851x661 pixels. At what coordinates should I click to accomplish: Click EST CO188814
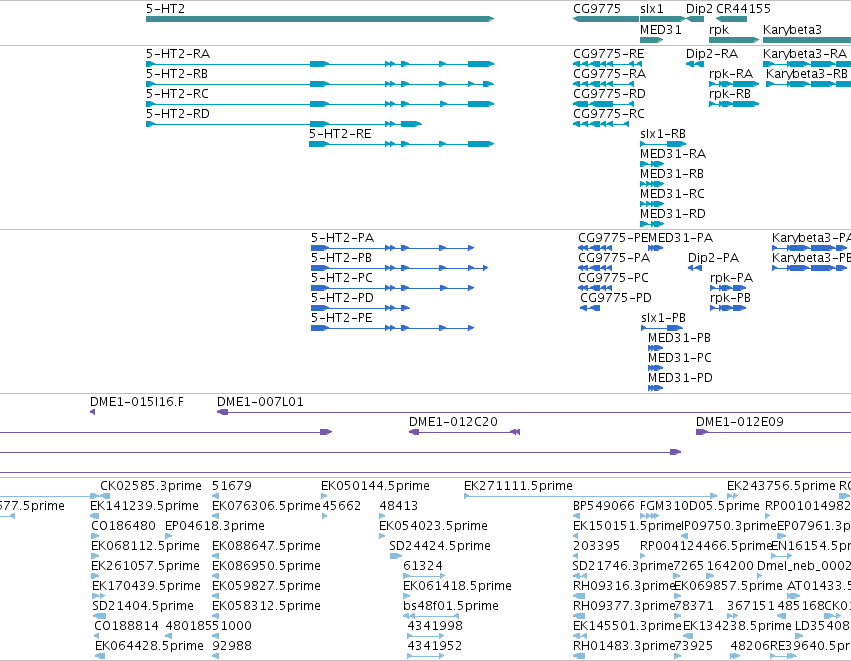point(98,635)
